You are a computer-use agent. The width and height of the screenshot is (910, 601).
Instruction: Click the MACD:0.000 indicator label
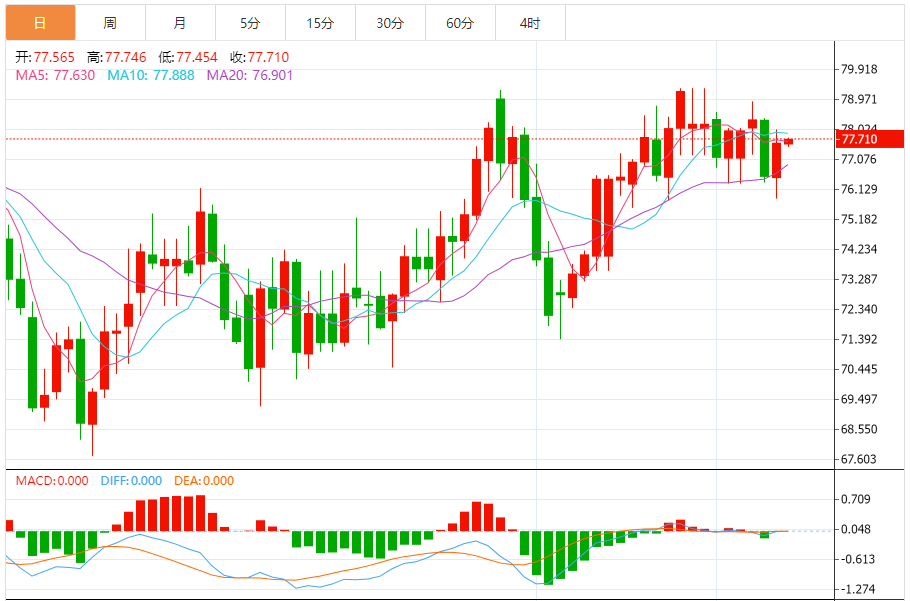click(x=52, y=481)
